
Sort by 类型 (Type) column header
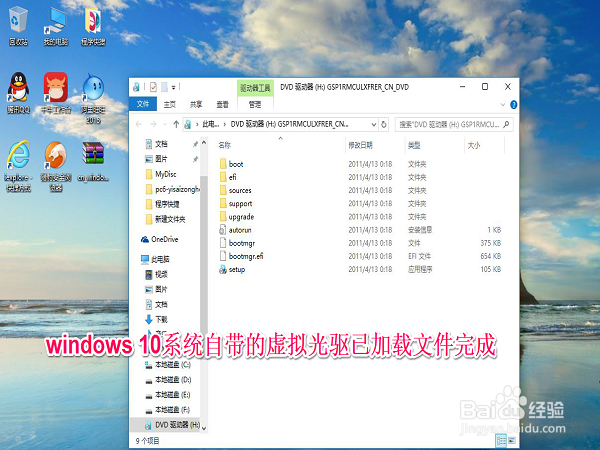[414, 145]
